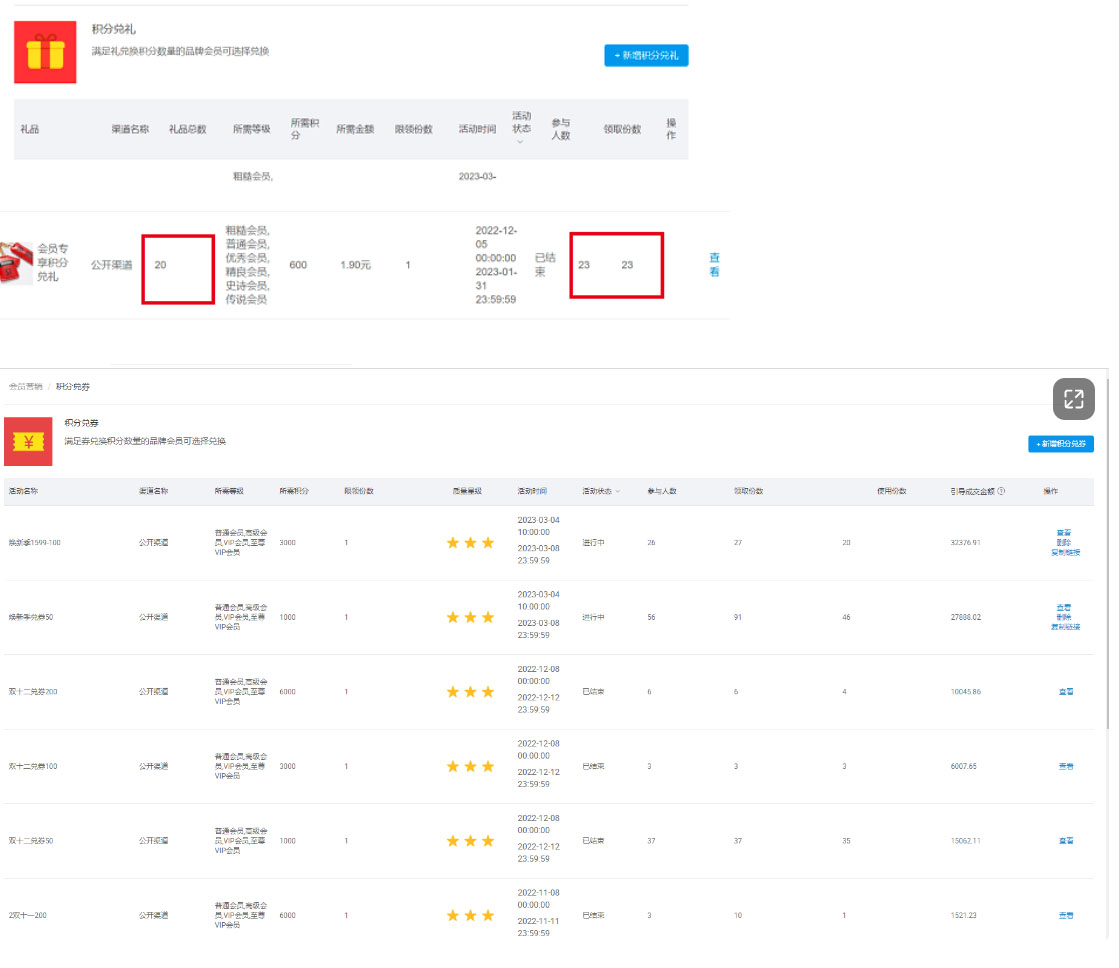Click 查看 for the 双十二兑券50 coupon

tap(1065, 841)
